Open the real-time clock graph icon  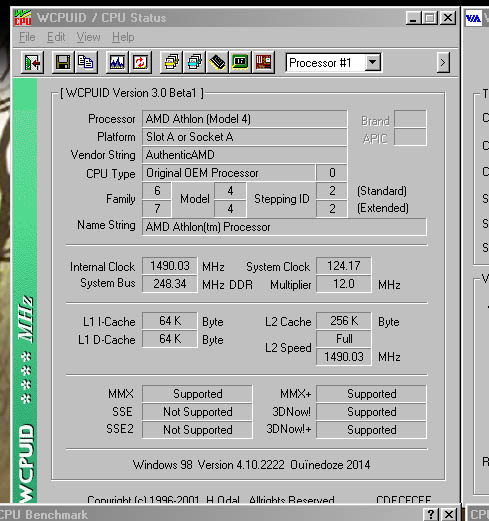click(117, 62)
